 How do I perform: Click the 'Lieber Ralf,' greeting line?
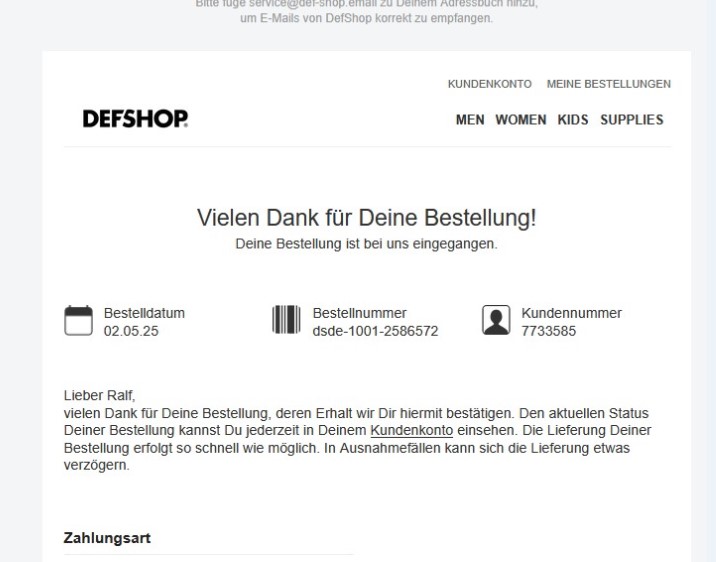[99, 395]
